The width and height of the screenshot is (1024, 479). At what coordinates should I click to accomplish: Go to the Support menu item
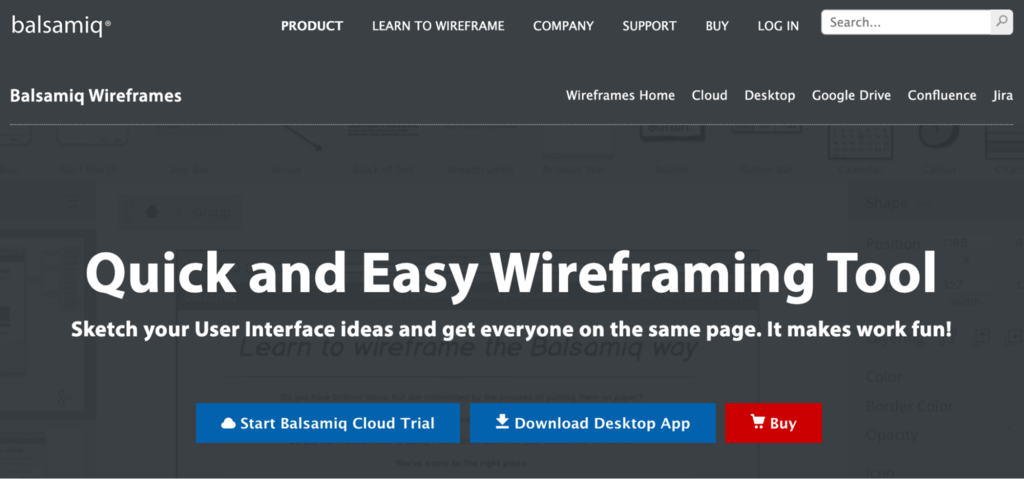pyautogui.click(x=649, y=26)
